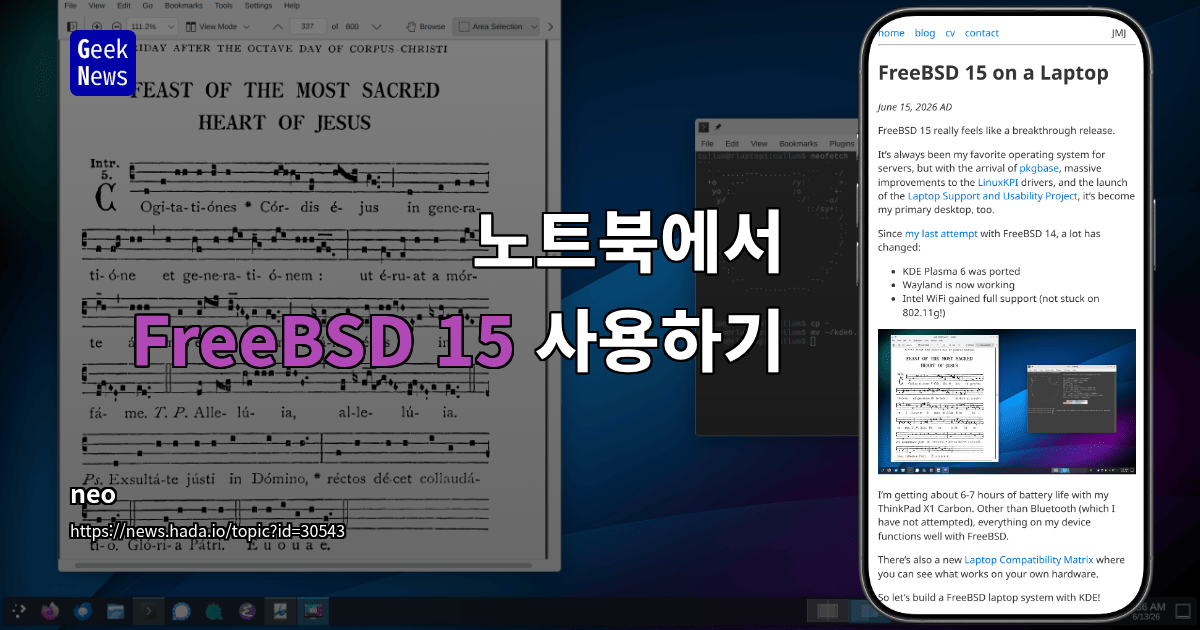Click the last highlighted taskbar app icon
Screen dimensions: 1200x630
(313, 609)
